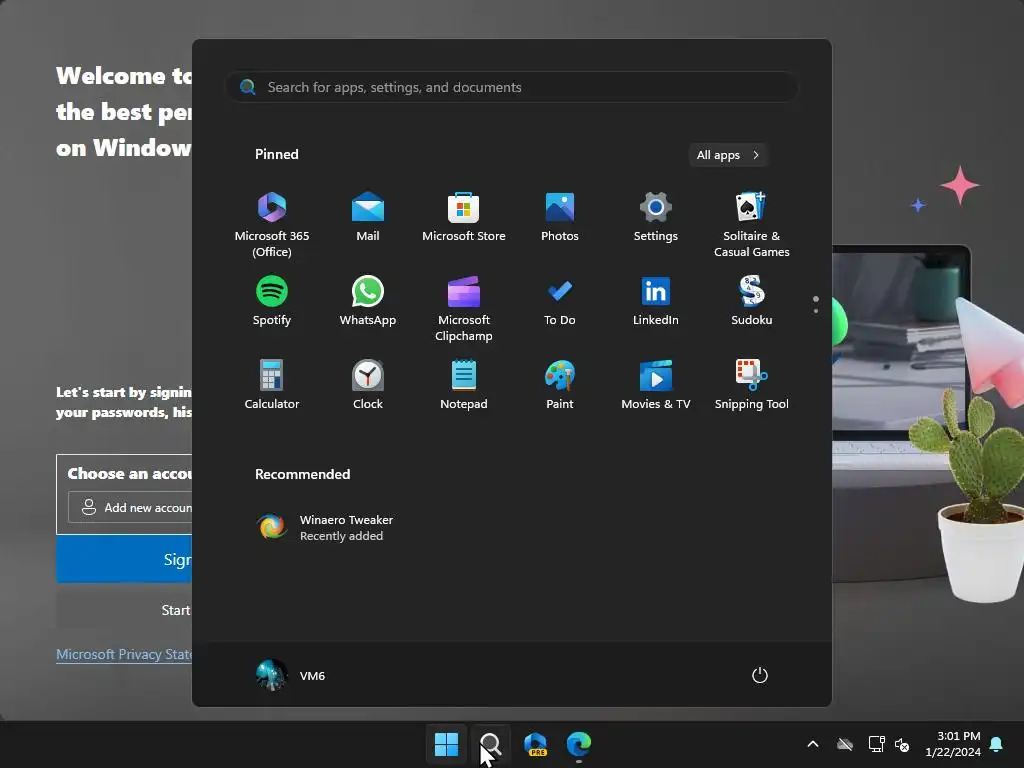Open Settings from pinned apps

pos(656,217)
